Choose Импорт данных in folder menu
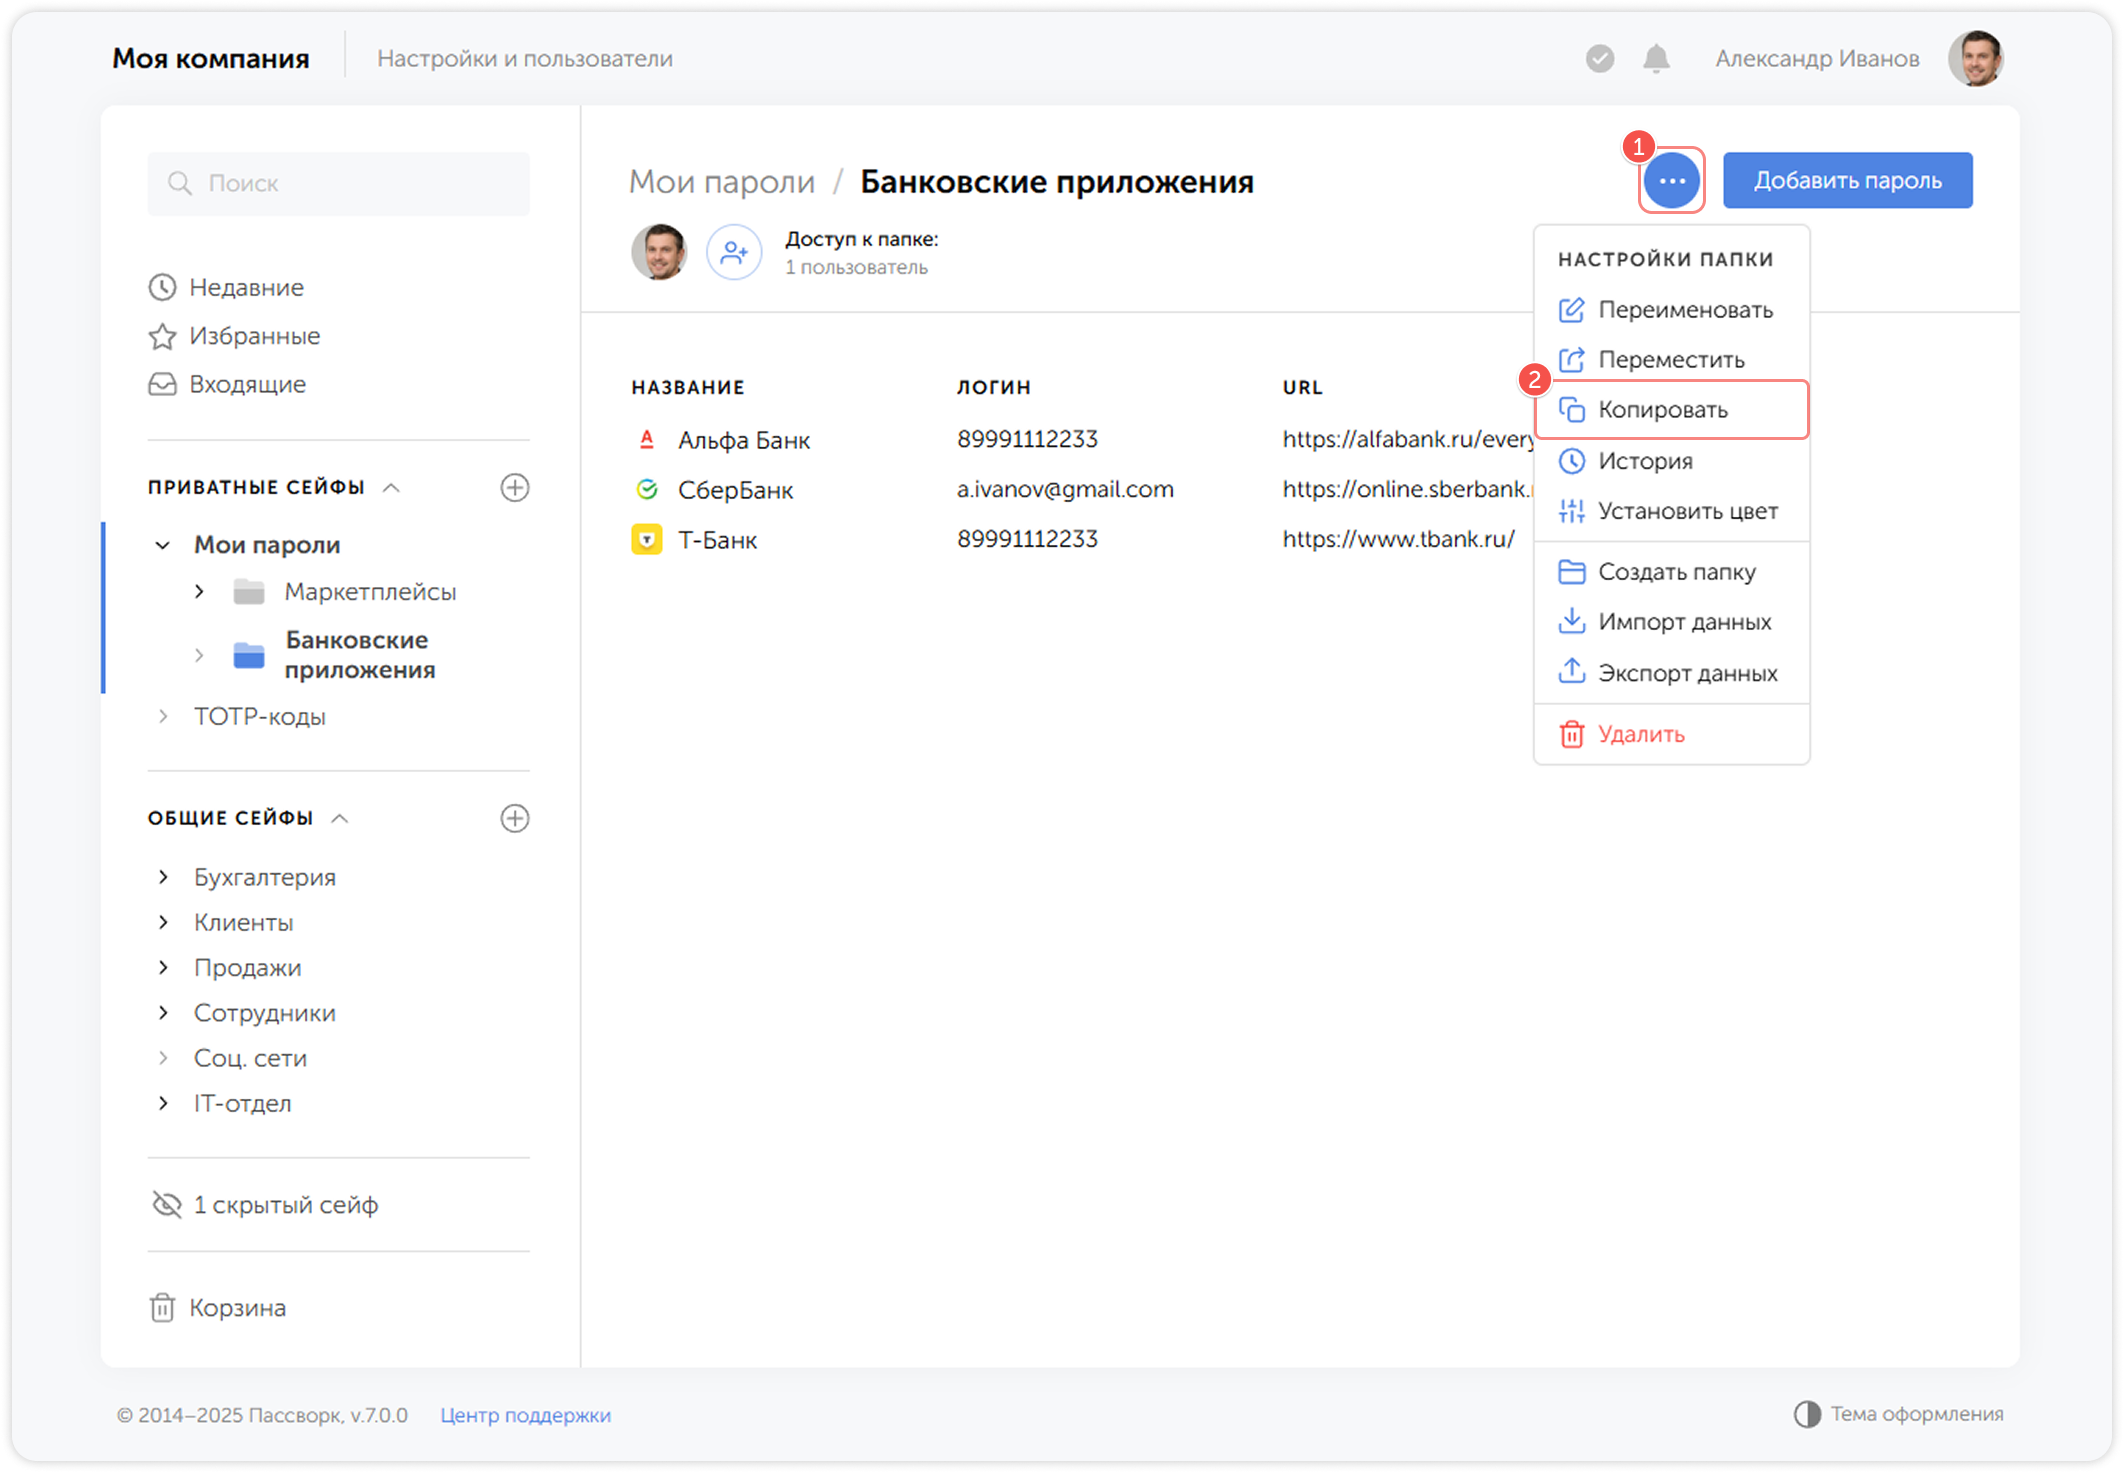 pyautogui.click(x=1671, y=622)
